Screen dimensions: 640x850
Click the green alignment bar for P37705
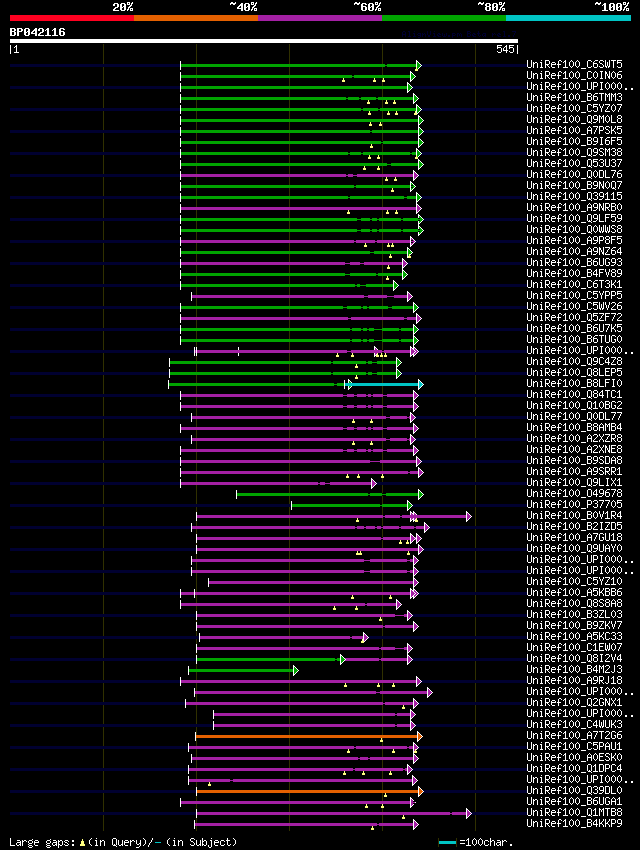350,505
